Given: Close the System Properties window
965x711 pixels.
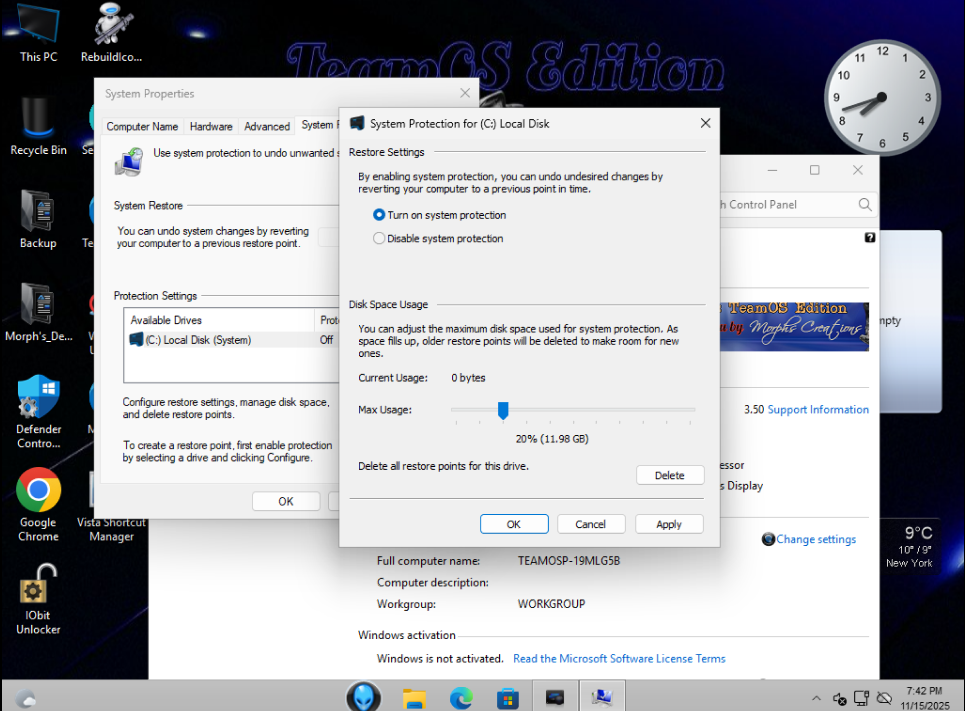Looking at the screenshot, I should point(465,93).
